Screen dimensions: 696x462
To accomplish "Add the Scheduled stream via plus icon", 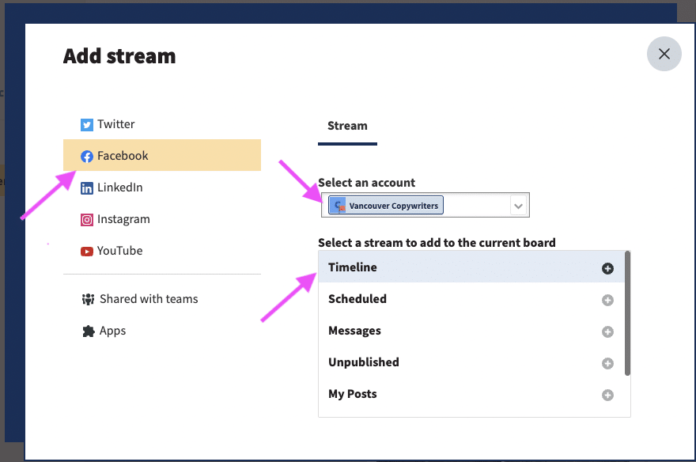I will (607, 300).
